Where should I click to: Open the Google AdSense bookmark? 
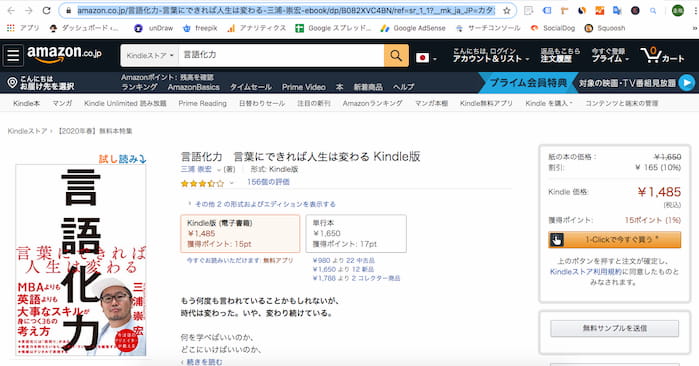tap(413, 28)
